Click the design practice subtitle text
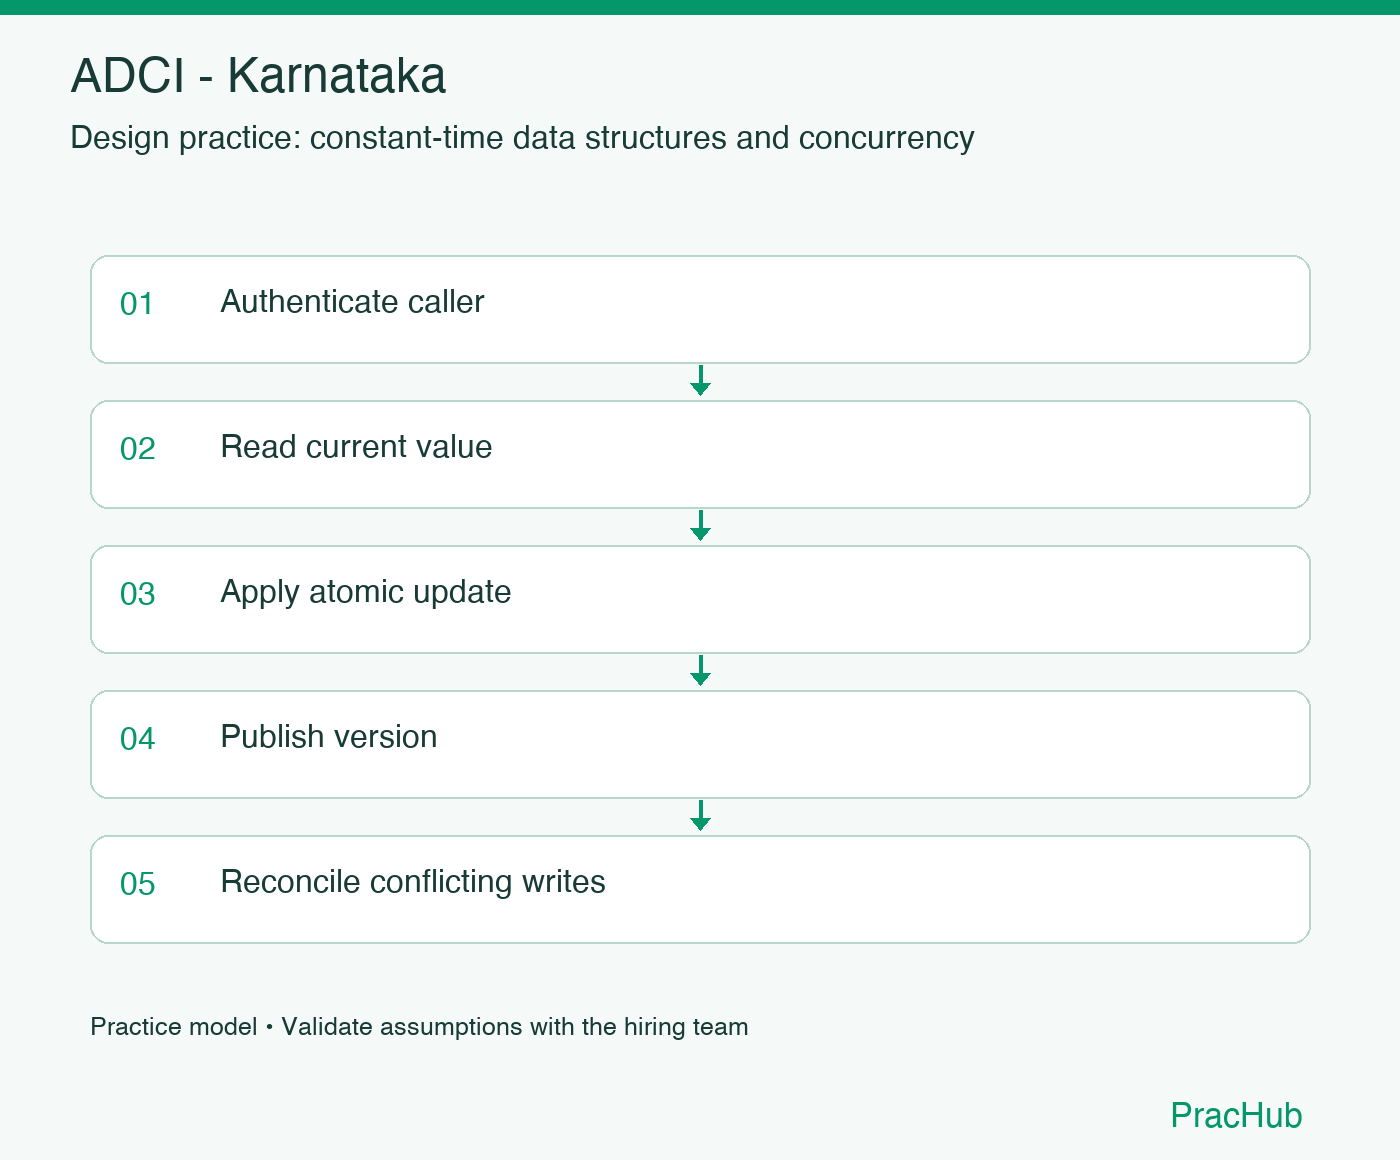1400x1160 pixels. [522, 138]
